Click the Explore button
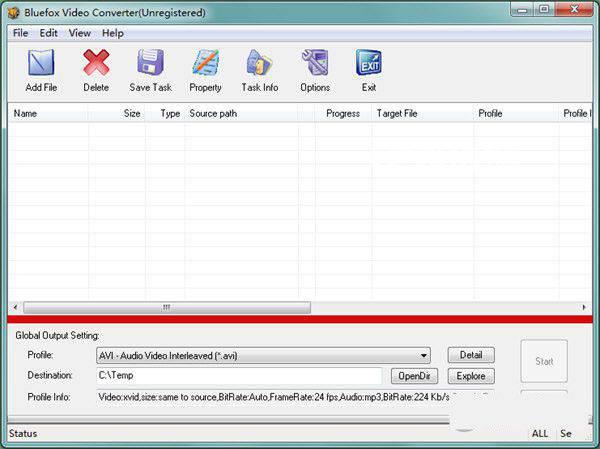This screenshot has width=600, height=449. pyautogui.click(x=471, y=376)
